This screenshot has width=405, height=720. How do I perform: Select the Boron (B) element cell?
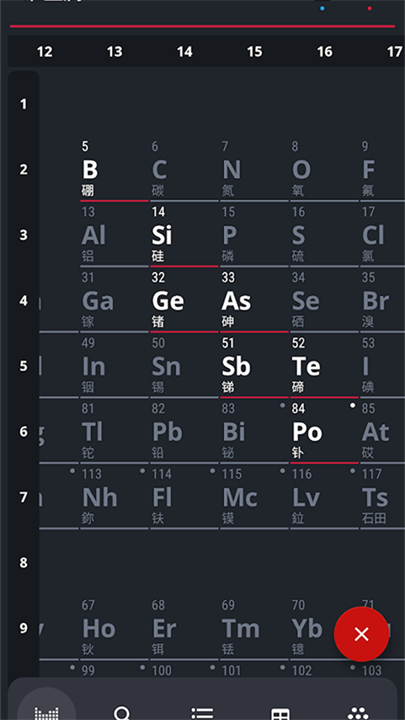(114, 169)
